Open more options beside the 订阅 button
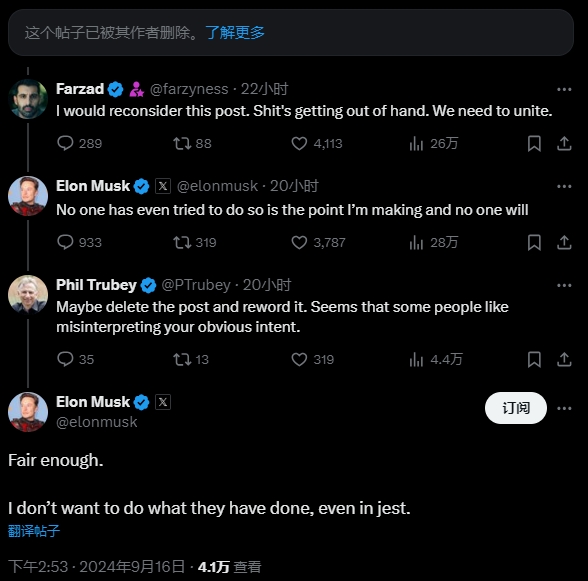 coord(564,408)
